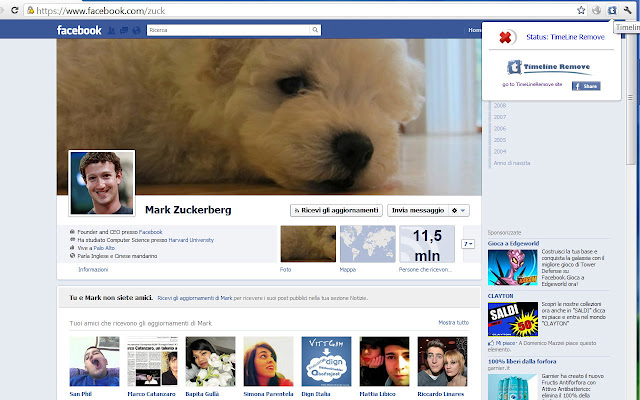Expand the profile sections count dropdown
The image size is (640, 400).
tap(468, 244)
